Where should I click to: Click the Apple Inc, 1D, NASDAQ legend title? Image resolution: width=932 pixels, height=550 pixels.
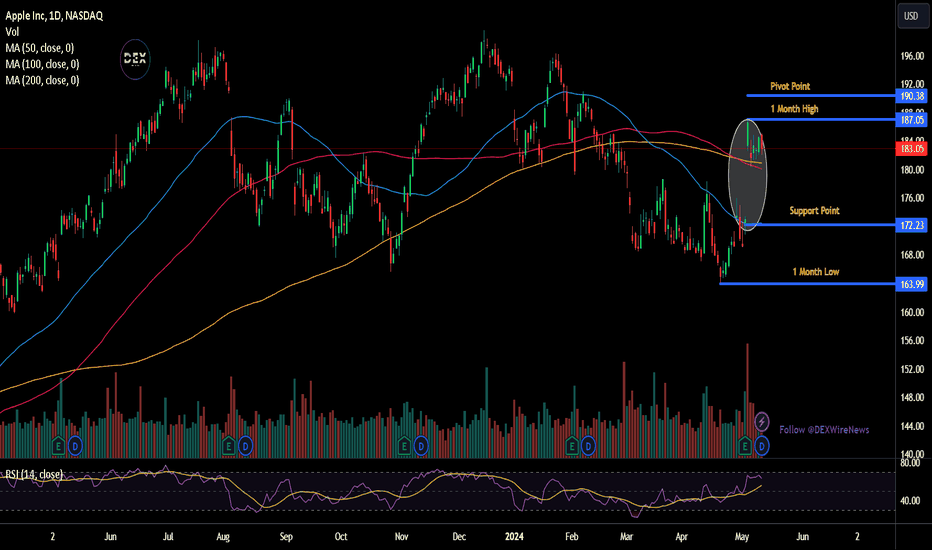point(54,16)
